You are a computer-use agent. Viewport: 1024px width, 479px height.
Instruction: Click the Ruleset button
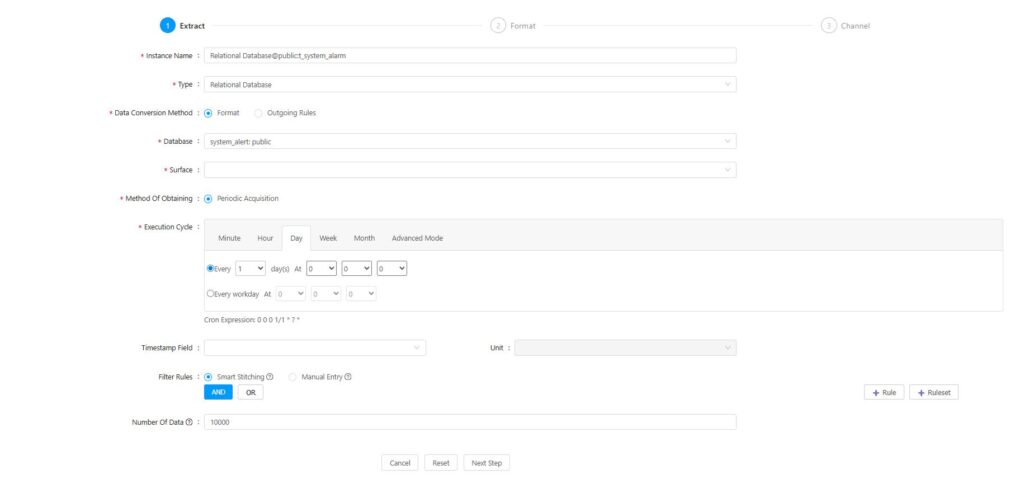coord(934,393)
